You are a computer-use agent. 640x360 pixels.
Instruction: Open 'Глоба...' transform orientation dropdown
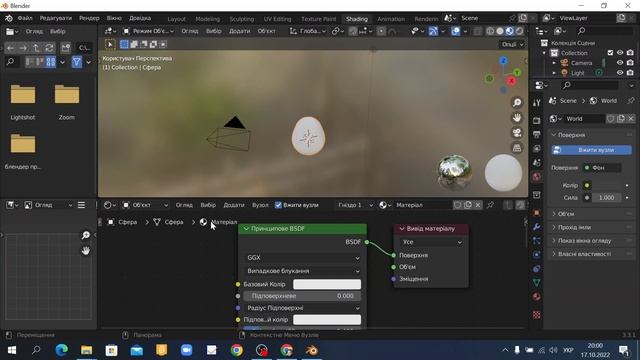308,31
